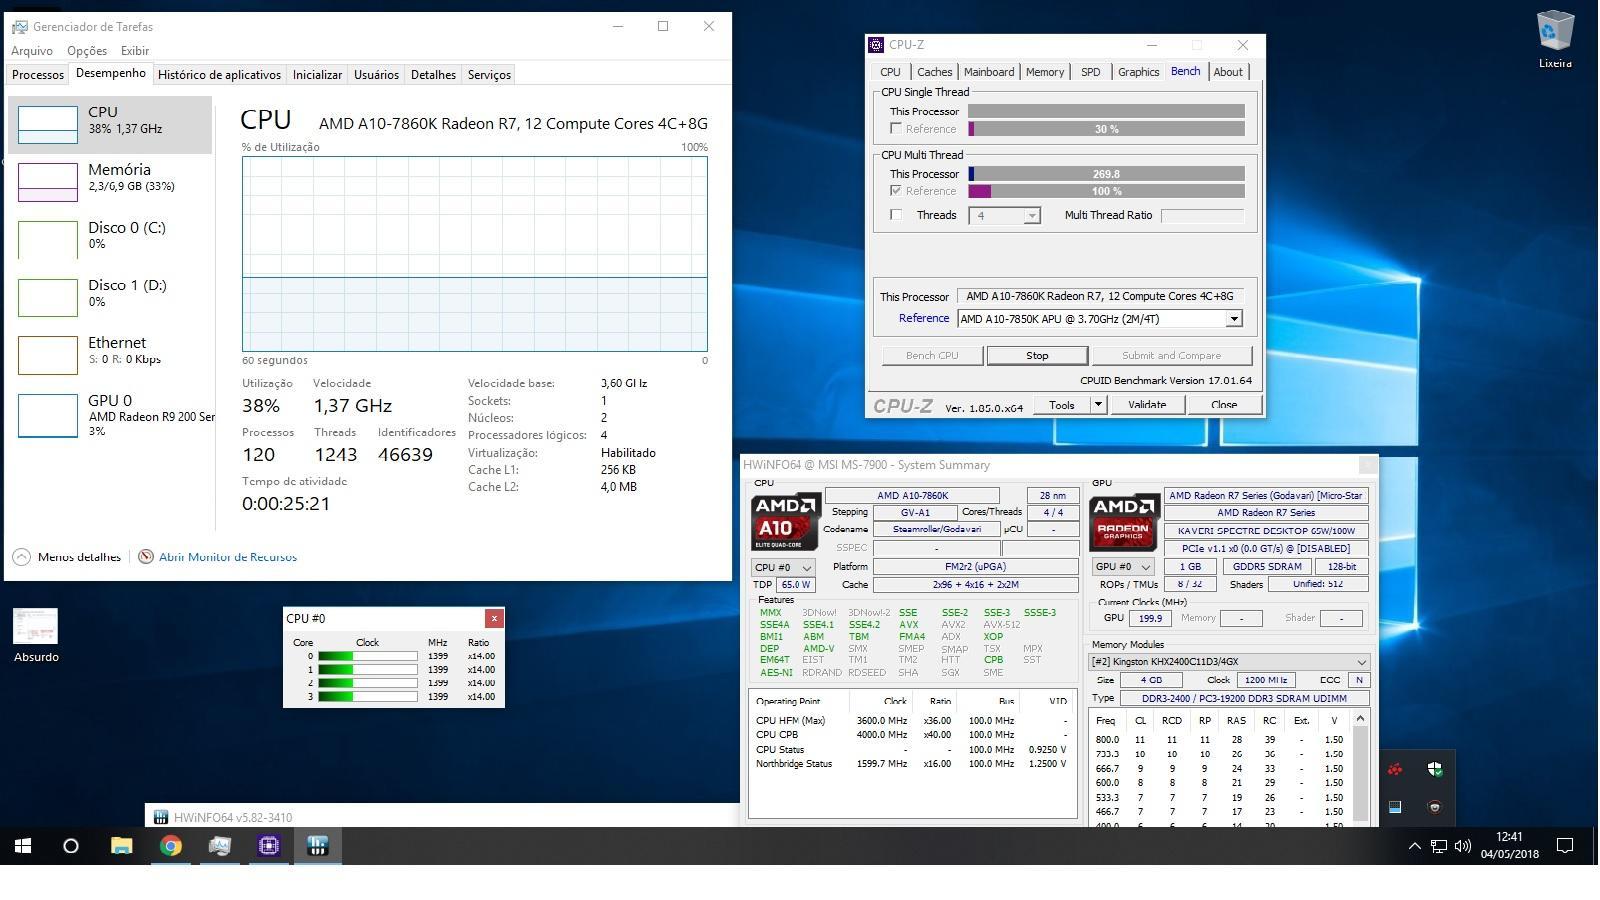Open the Memory tab in CPU-Z

coord(1045,72)
